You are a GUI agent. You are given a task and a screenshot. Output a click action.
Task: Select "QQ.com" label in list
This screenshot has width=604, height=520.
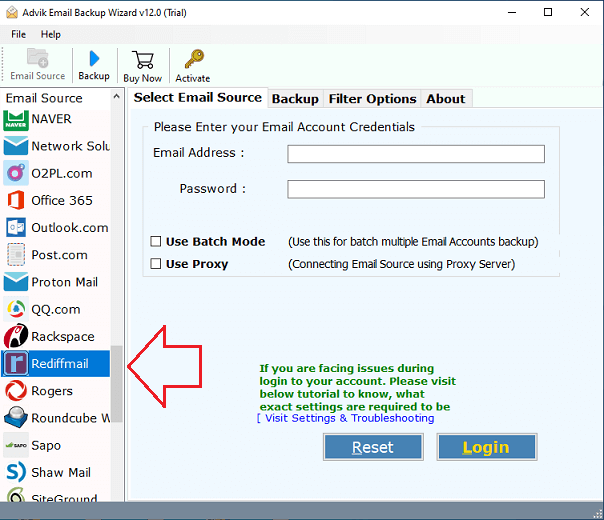pyautogui.click(x=56, y=309)
